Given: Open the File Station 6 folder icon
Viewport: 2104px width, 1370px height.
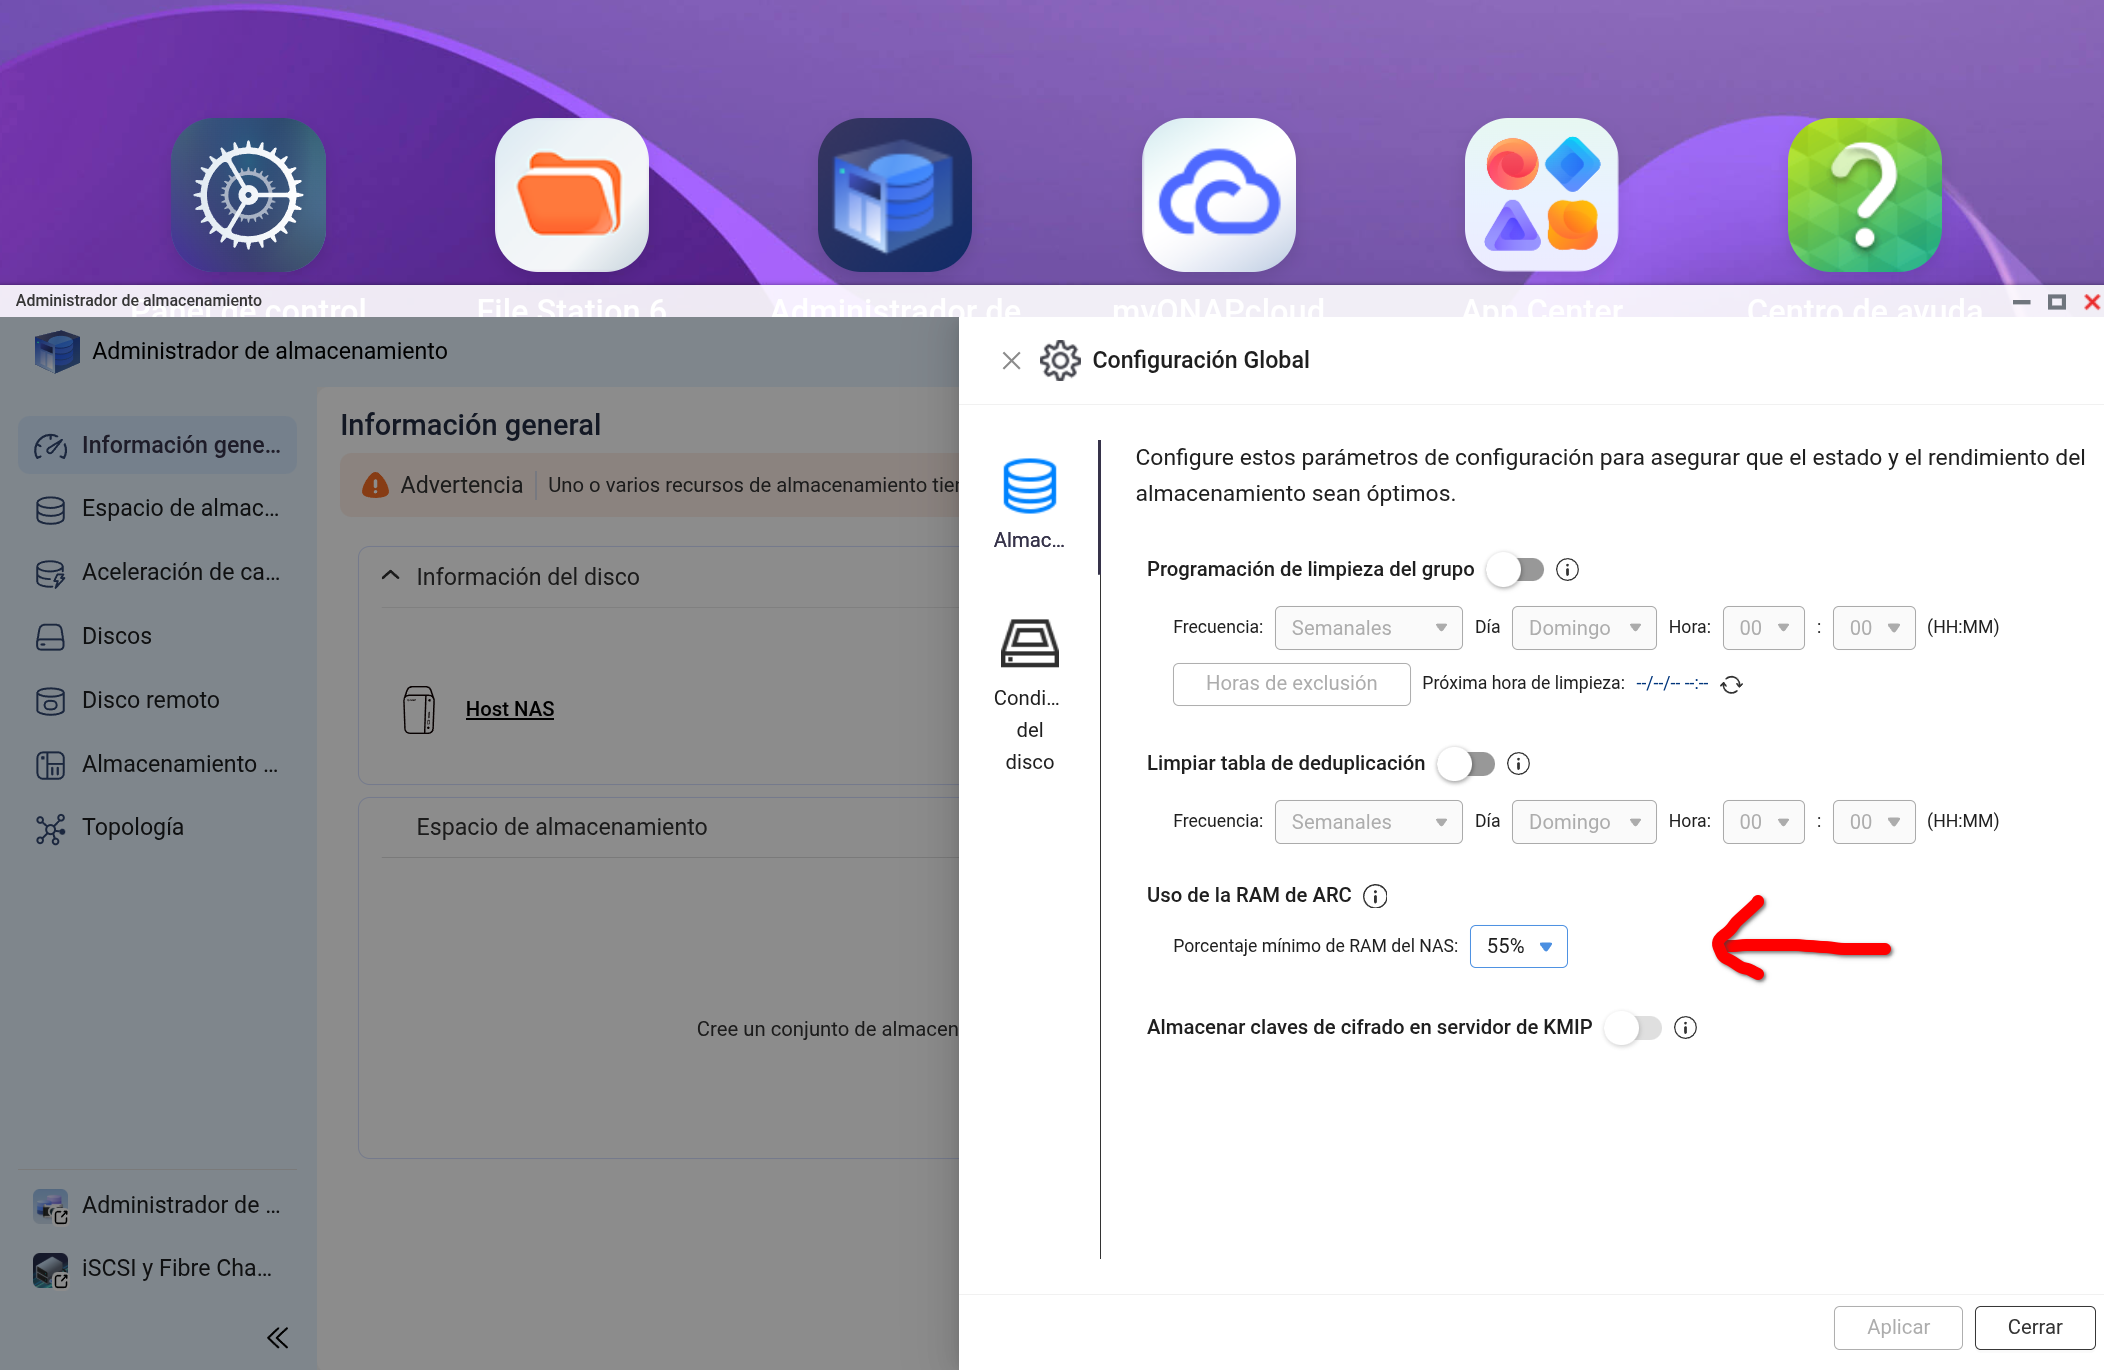Looking at the screenshot, I should [x=571, y=195].
